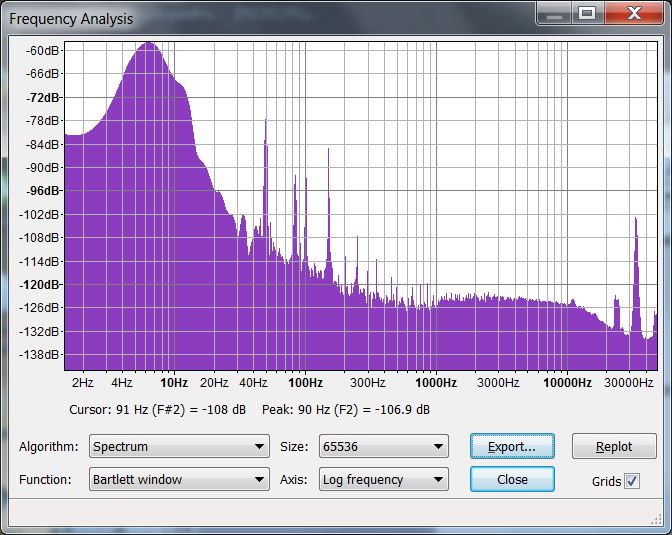Click the 2Hz frequency axis label
Screen dimensions: 672x535
point(83,382)
